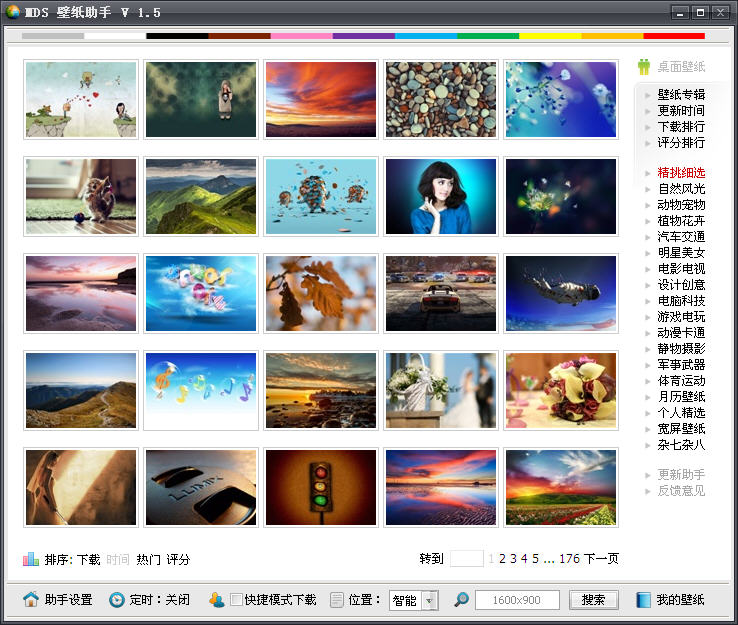The width and height of the screenshot is (738, 625).
Task: Click the 转到 page number input box
Action: tap(466, 559)
